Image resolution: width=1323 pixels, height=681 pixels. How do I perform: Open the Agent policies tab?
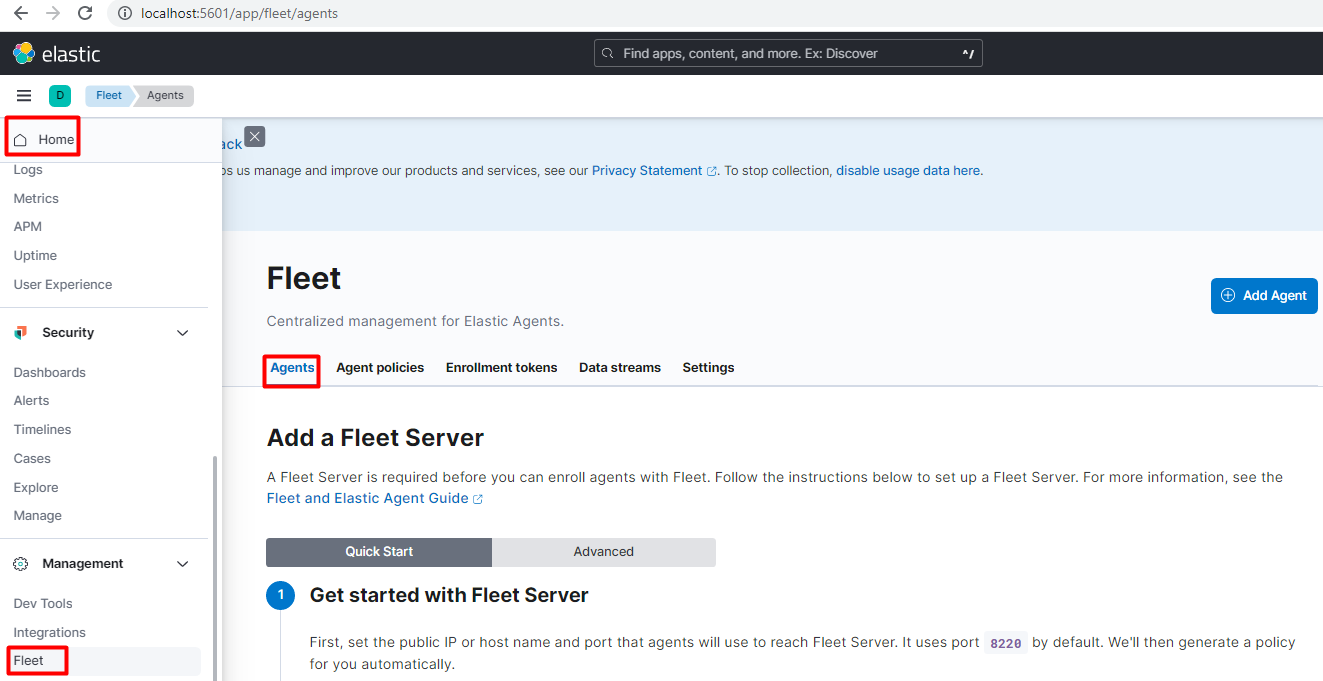(x=380, y=368)
